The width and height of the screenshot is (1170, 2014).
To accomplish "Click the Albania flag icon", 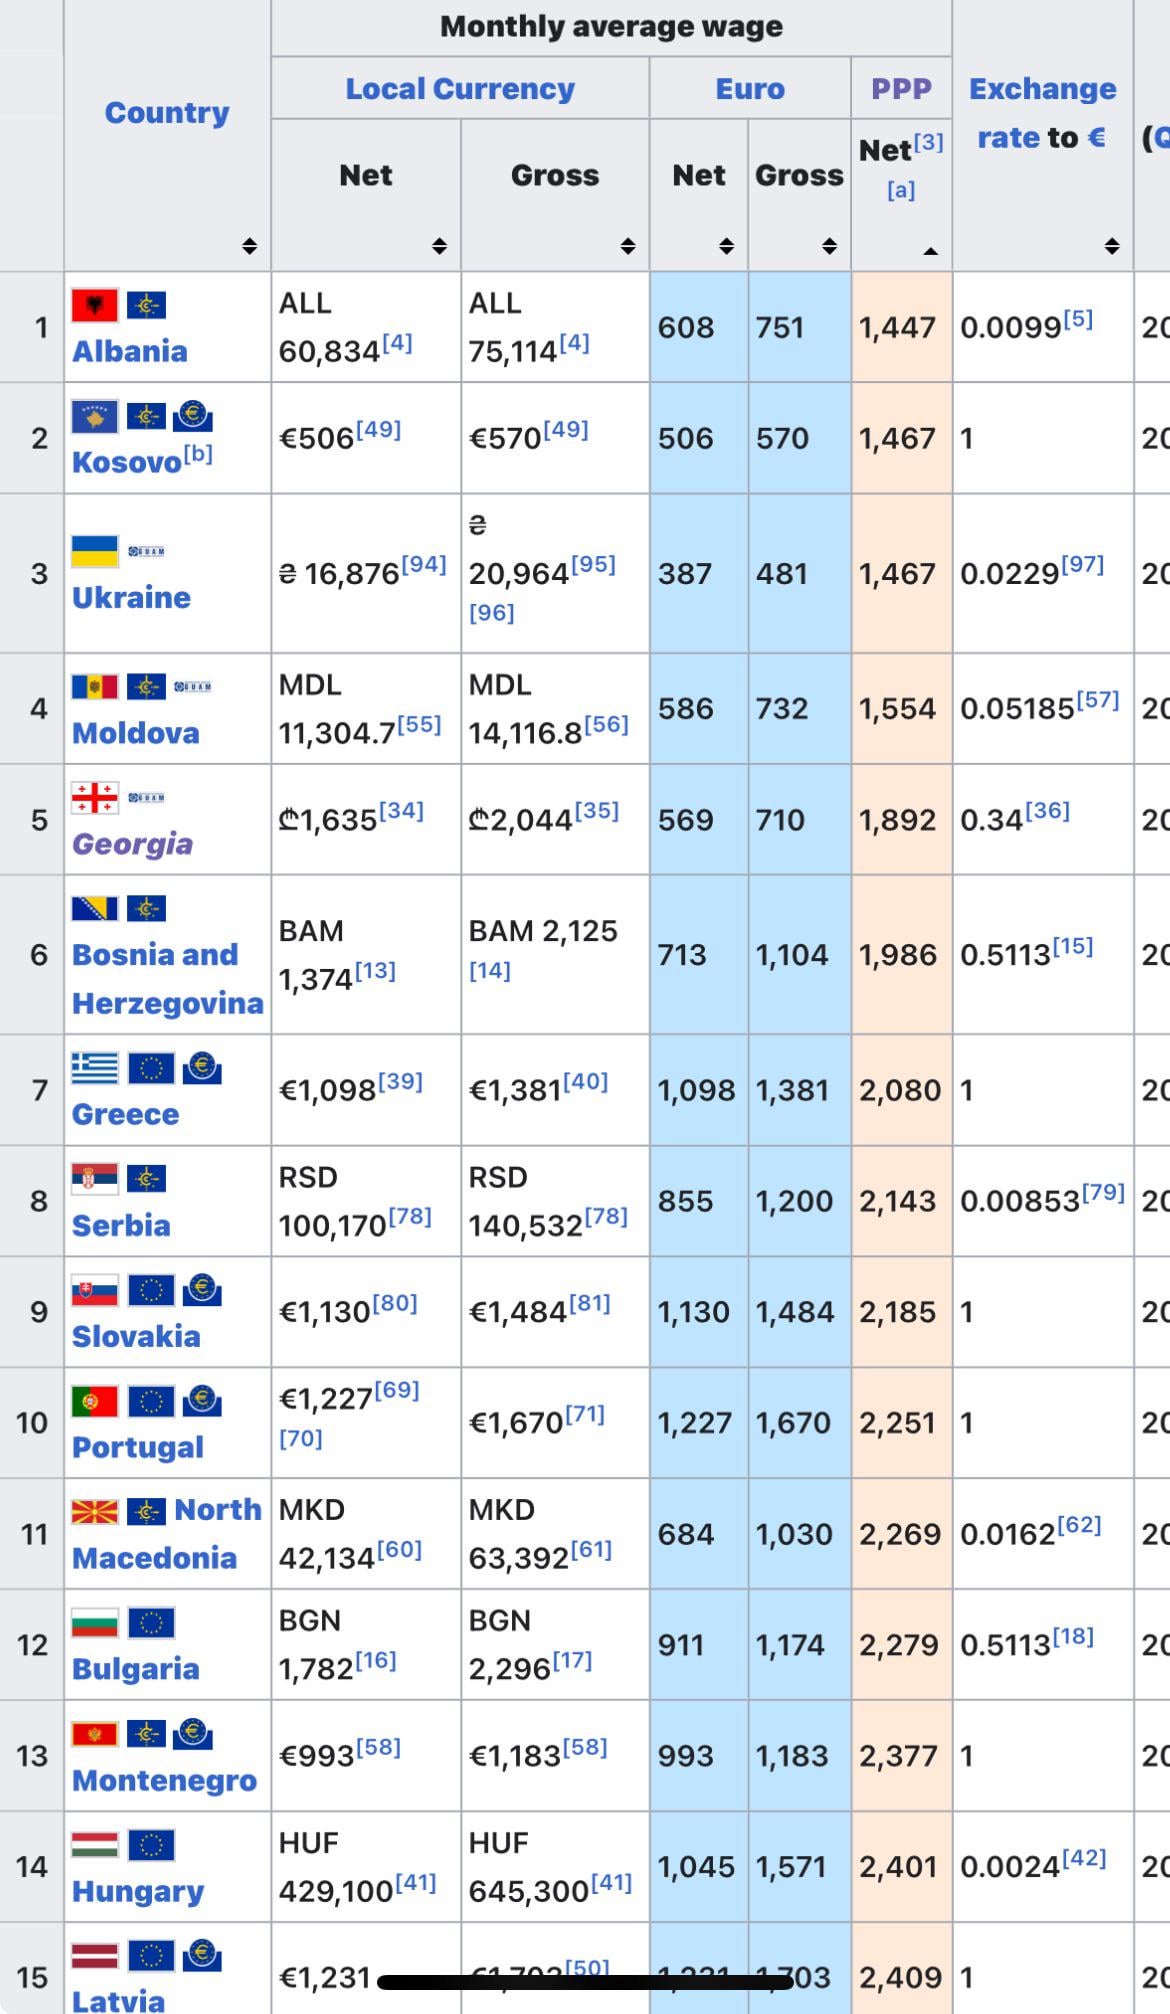I will (x=95, y=305).
